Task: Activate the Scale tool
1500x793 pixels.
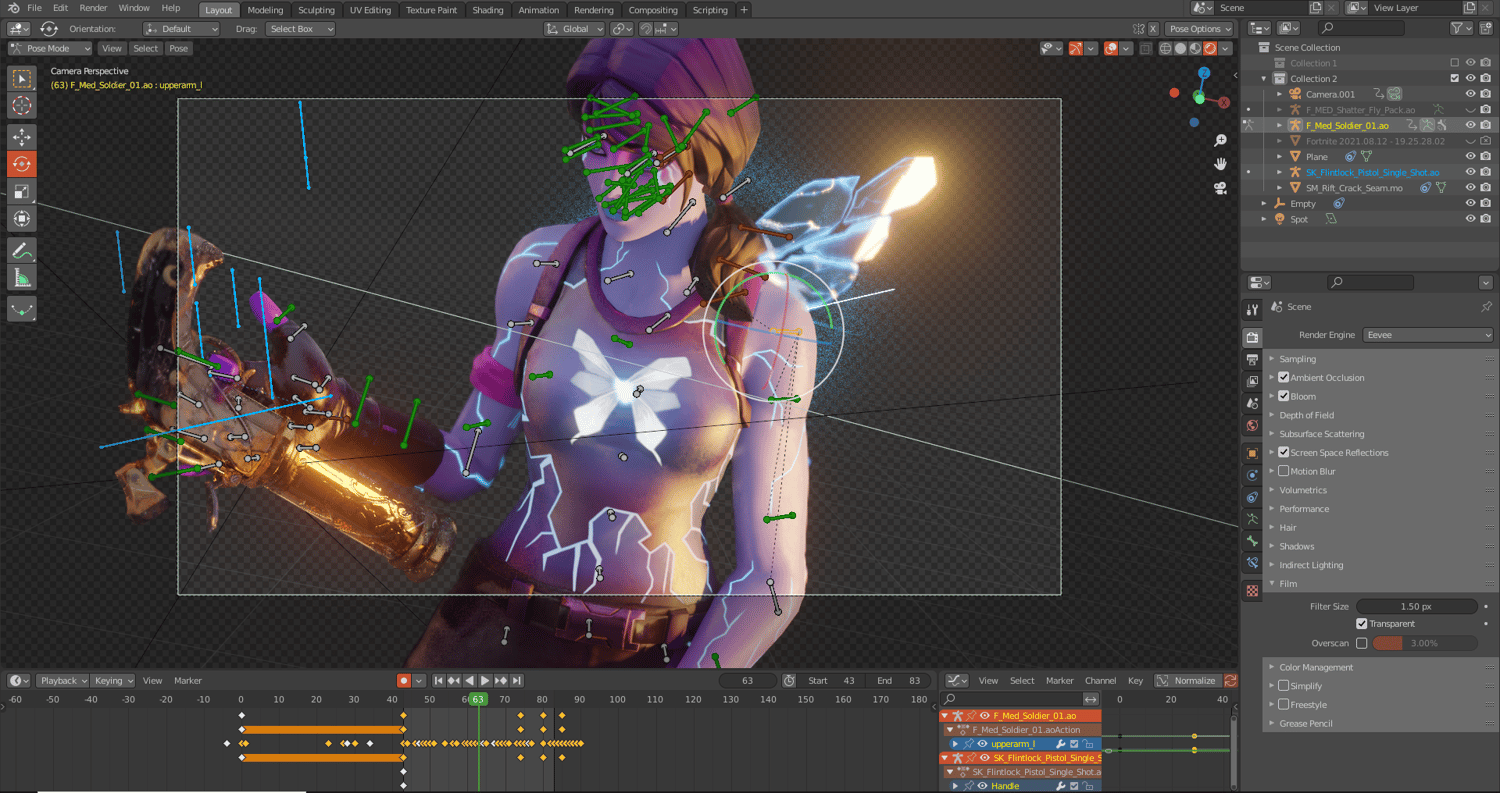Action: pyautogui.click(x=22, y=191)
